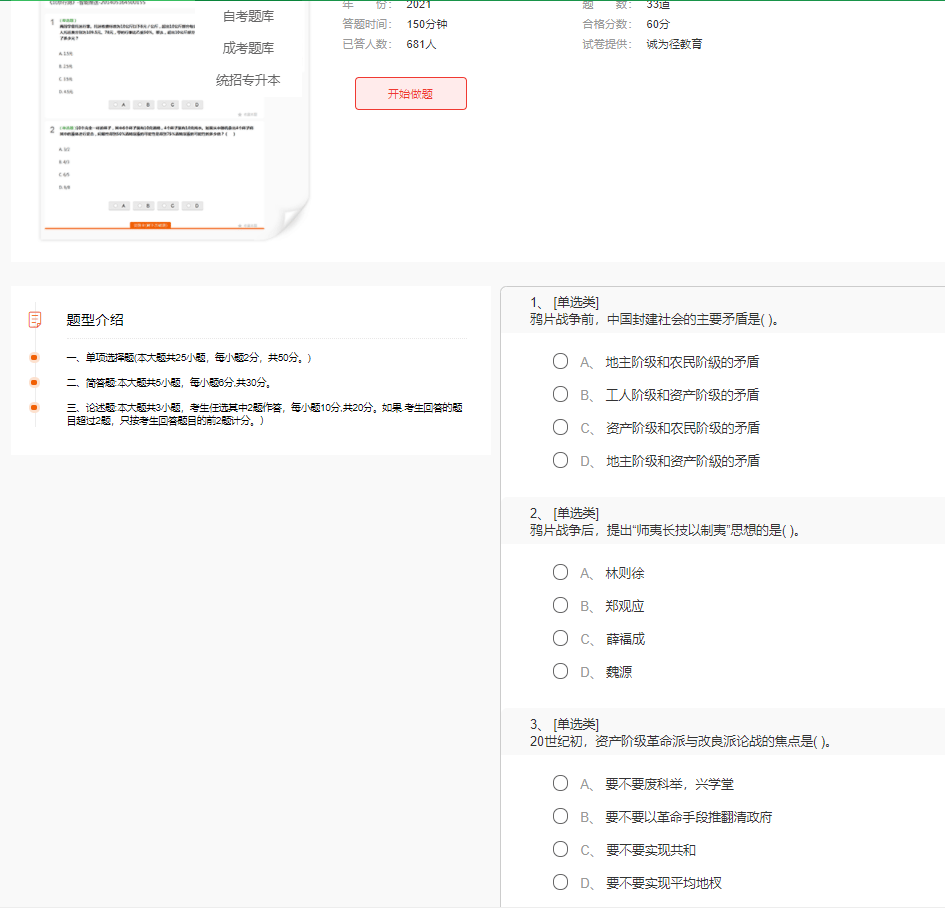The height and width of the screenshot is (914, 945).
Task: Click question 3 text 20世纪初
Action: [681, 742]
